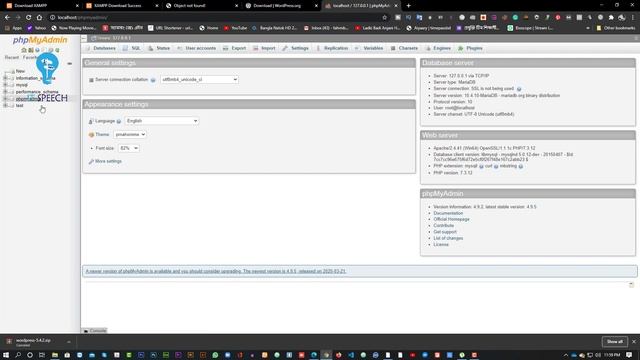The height and width of the screenshot is (360, 640).
Task: Open the Windows Start menu
Action: 6,355
